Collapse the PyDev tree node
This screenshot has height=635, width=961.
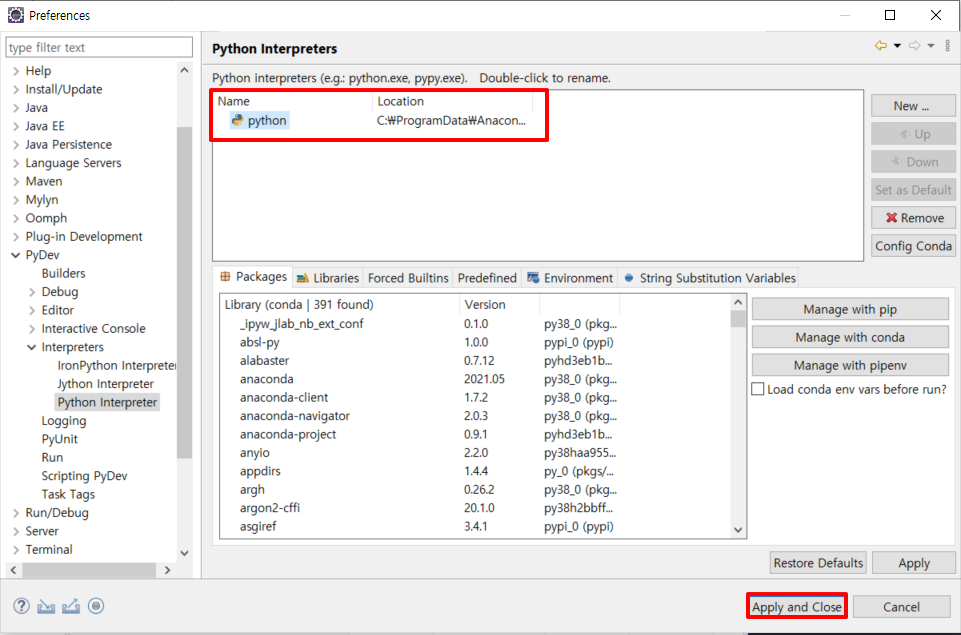(x=16, y=255)
